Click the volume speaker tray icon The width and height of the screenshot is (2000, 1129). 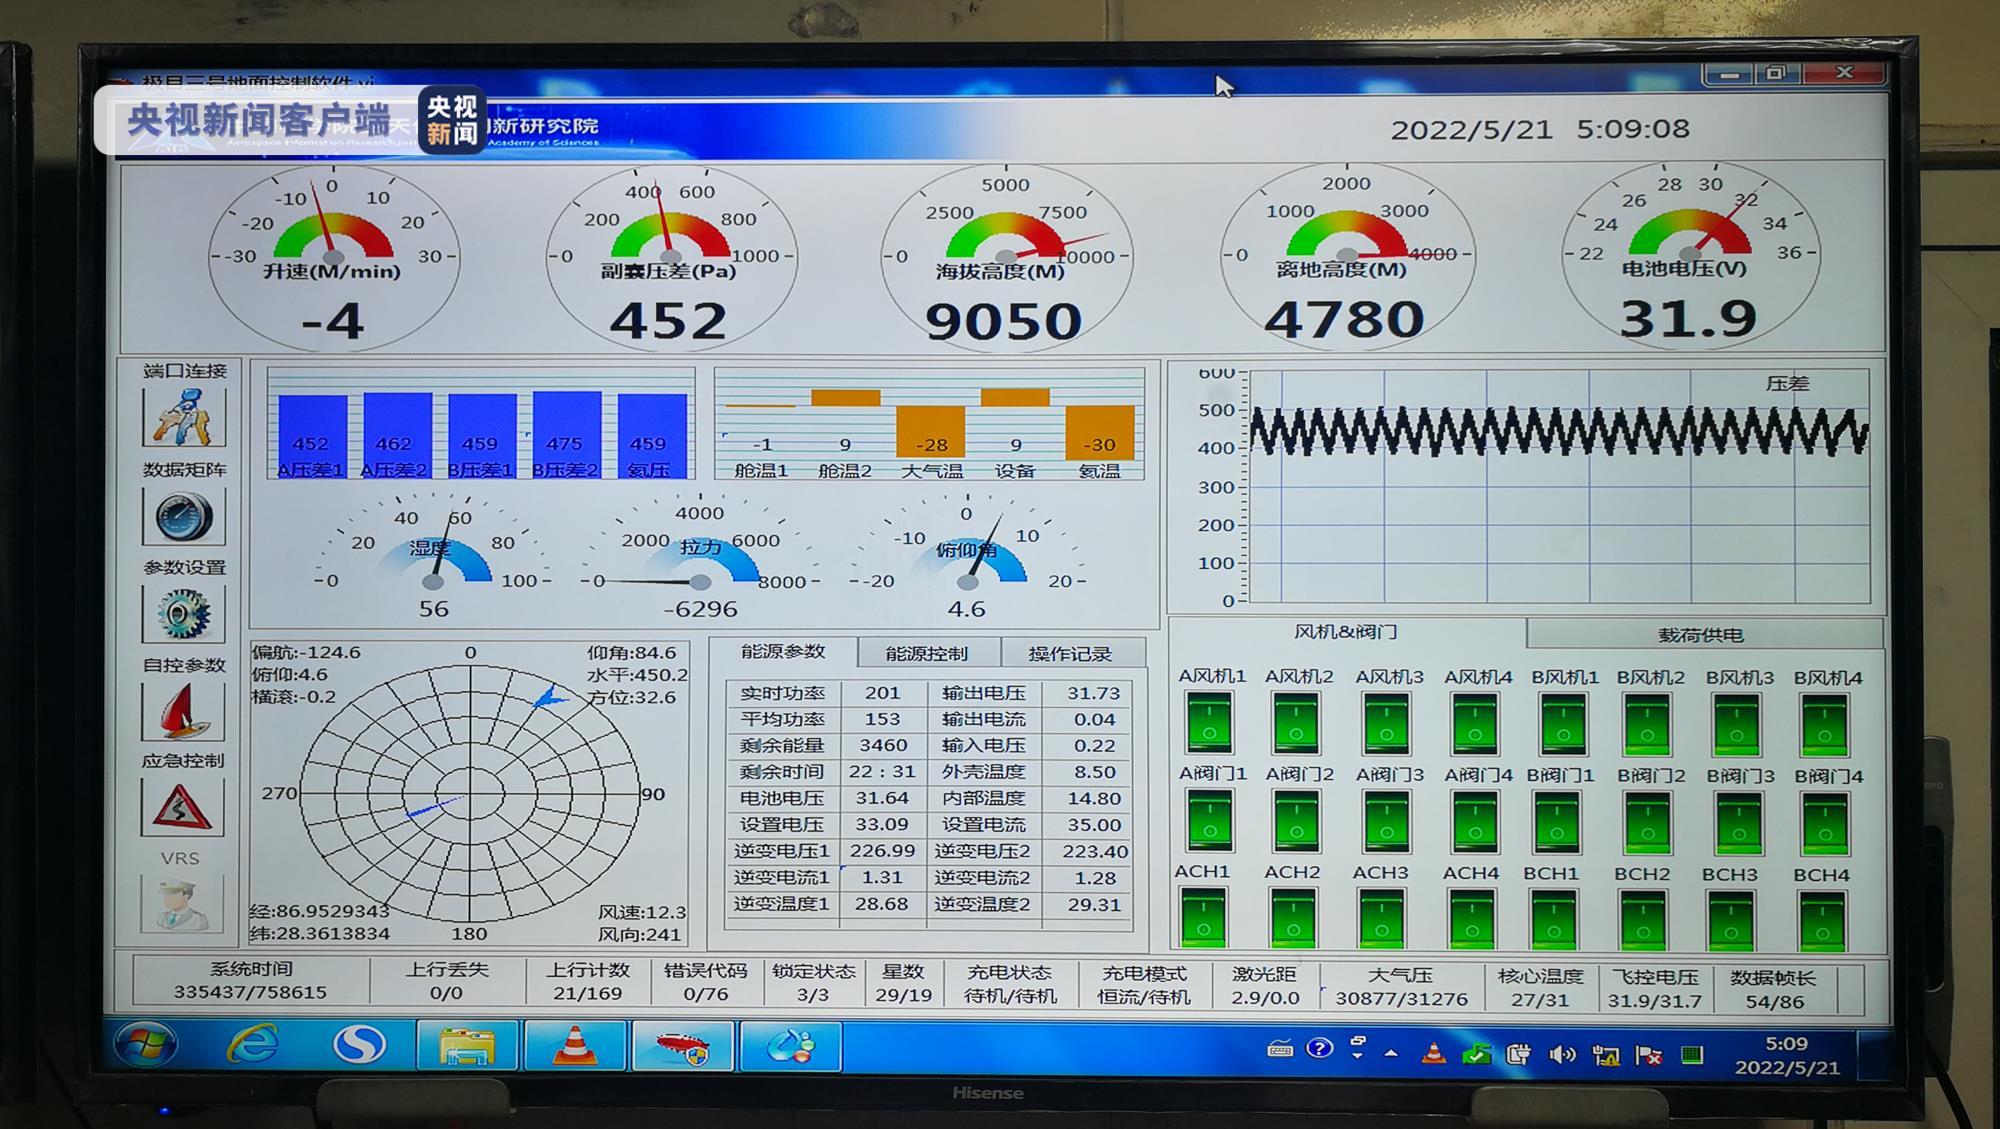tap(1561, 1054)
